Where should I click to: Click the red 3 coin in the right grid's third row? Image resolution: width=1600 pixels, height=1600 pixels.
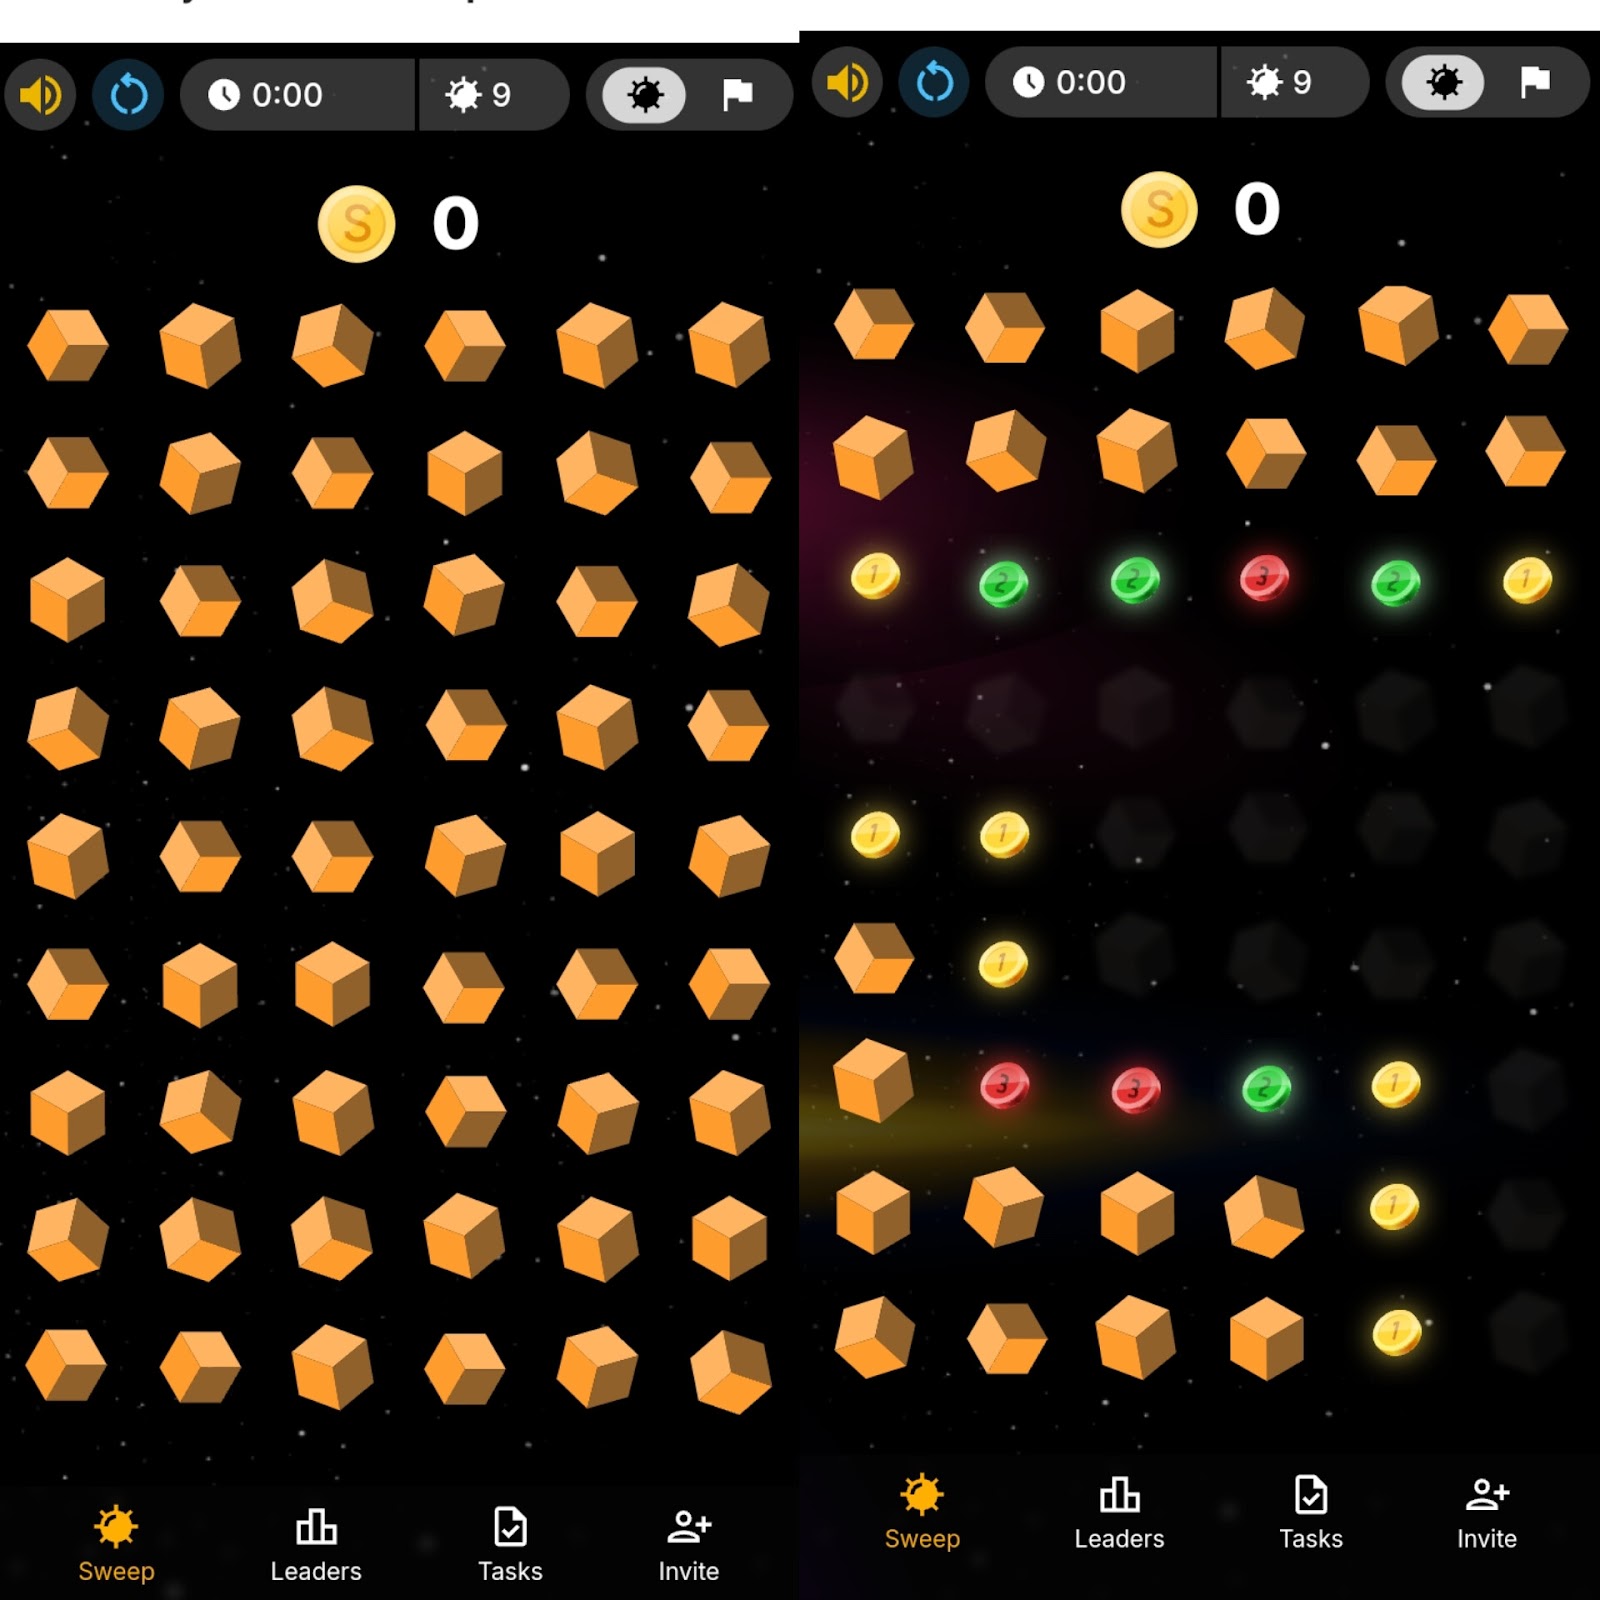click(x=1265, y=578)
